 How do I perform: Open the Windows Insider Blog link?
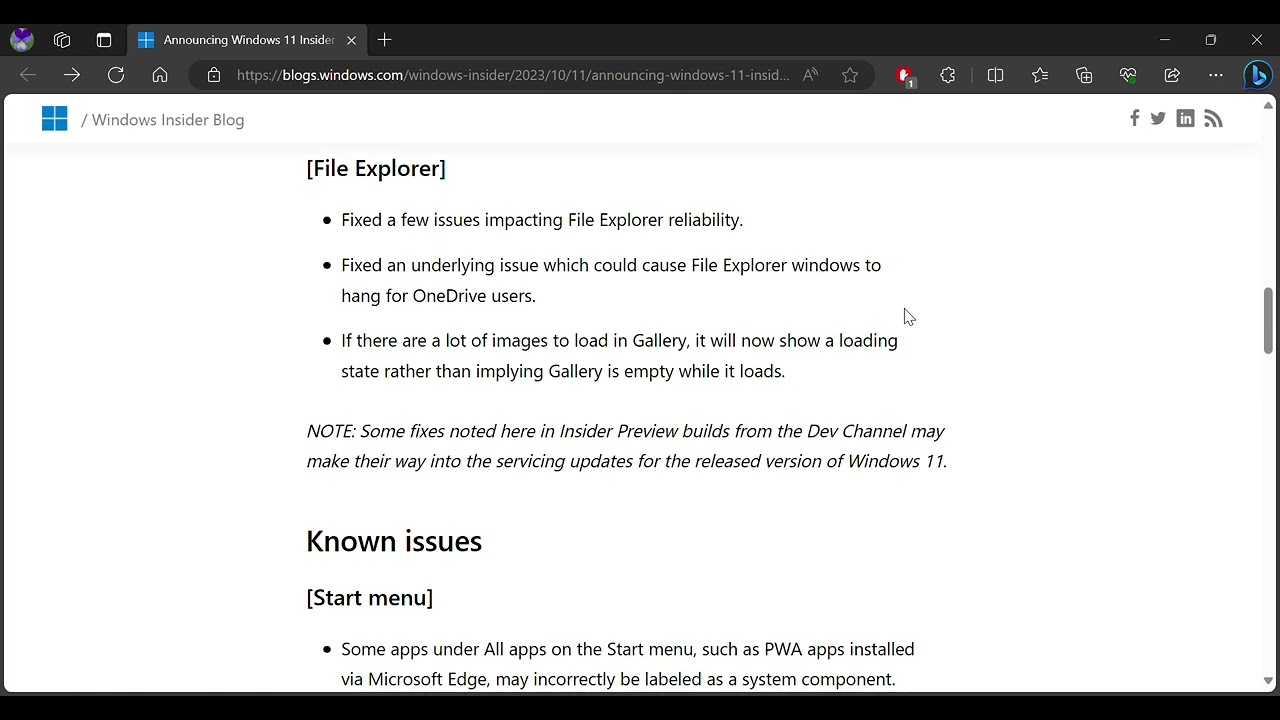pos(168,120)
